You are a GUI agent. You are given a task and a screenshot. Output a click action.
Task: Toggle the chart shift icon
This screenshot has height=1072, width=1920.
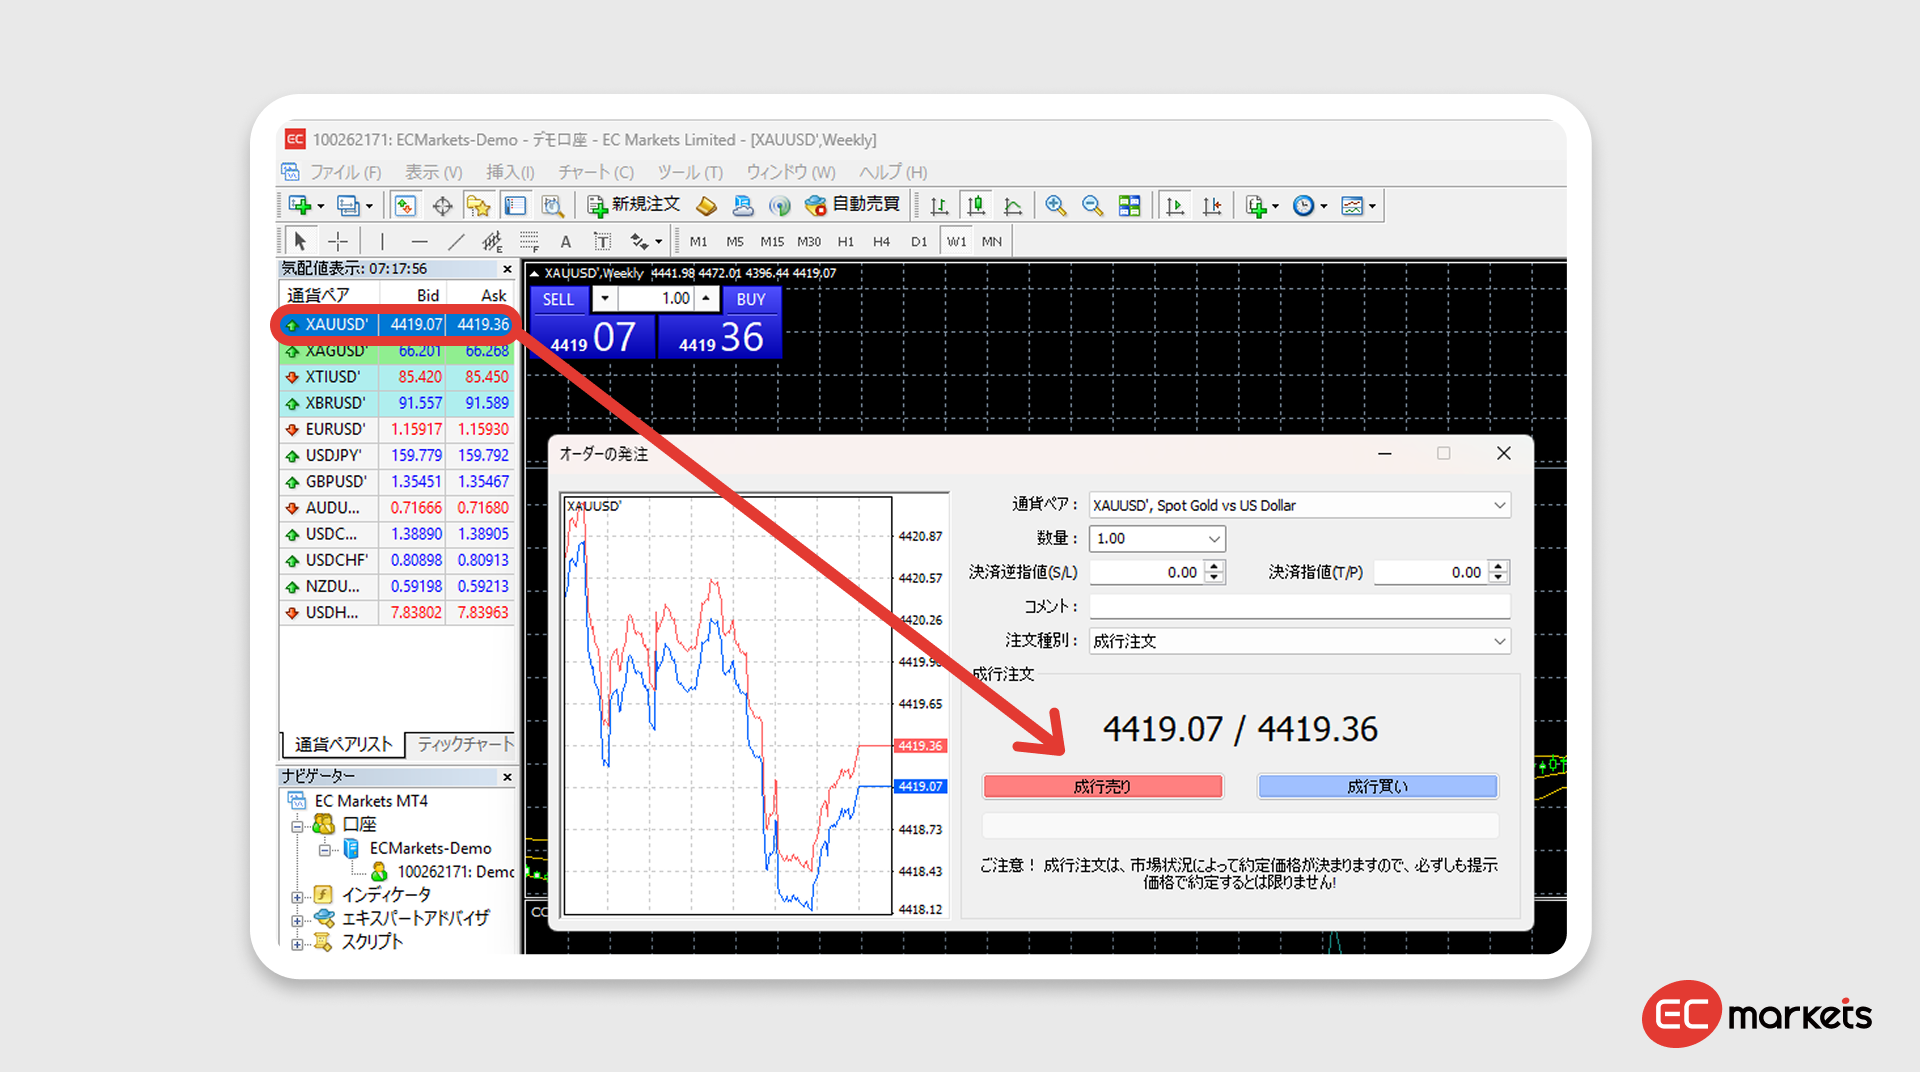pos(1212,206)
